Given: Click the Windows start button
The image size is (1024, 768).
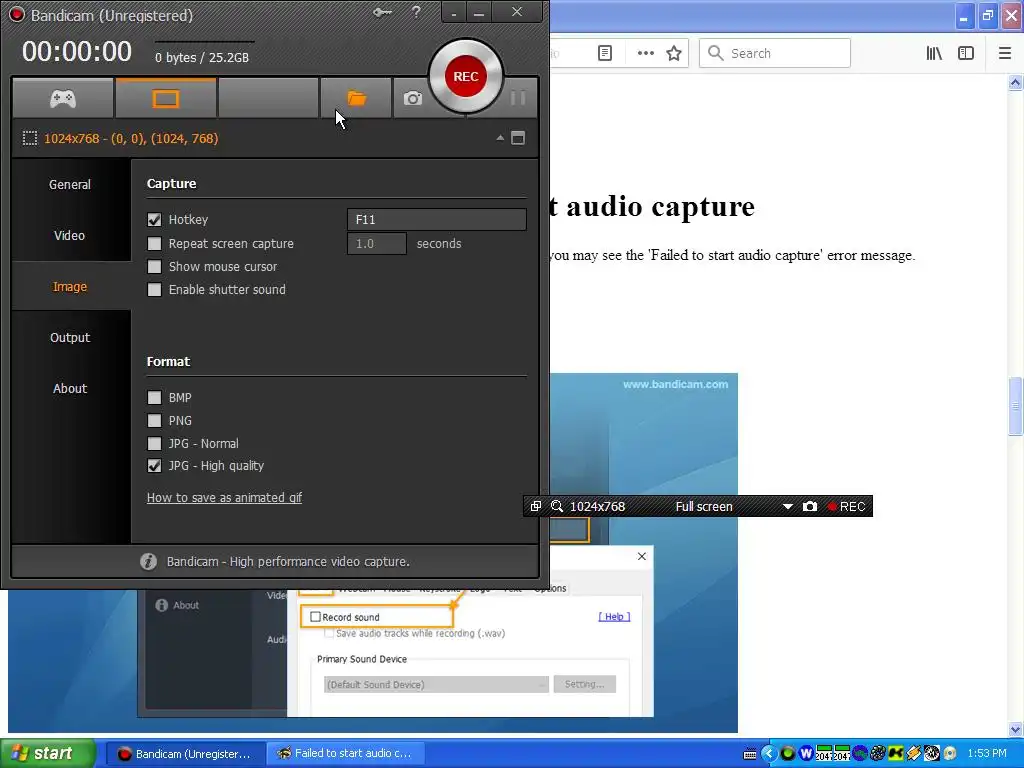Looking at the screenshot, I should [x=48, y=754].
